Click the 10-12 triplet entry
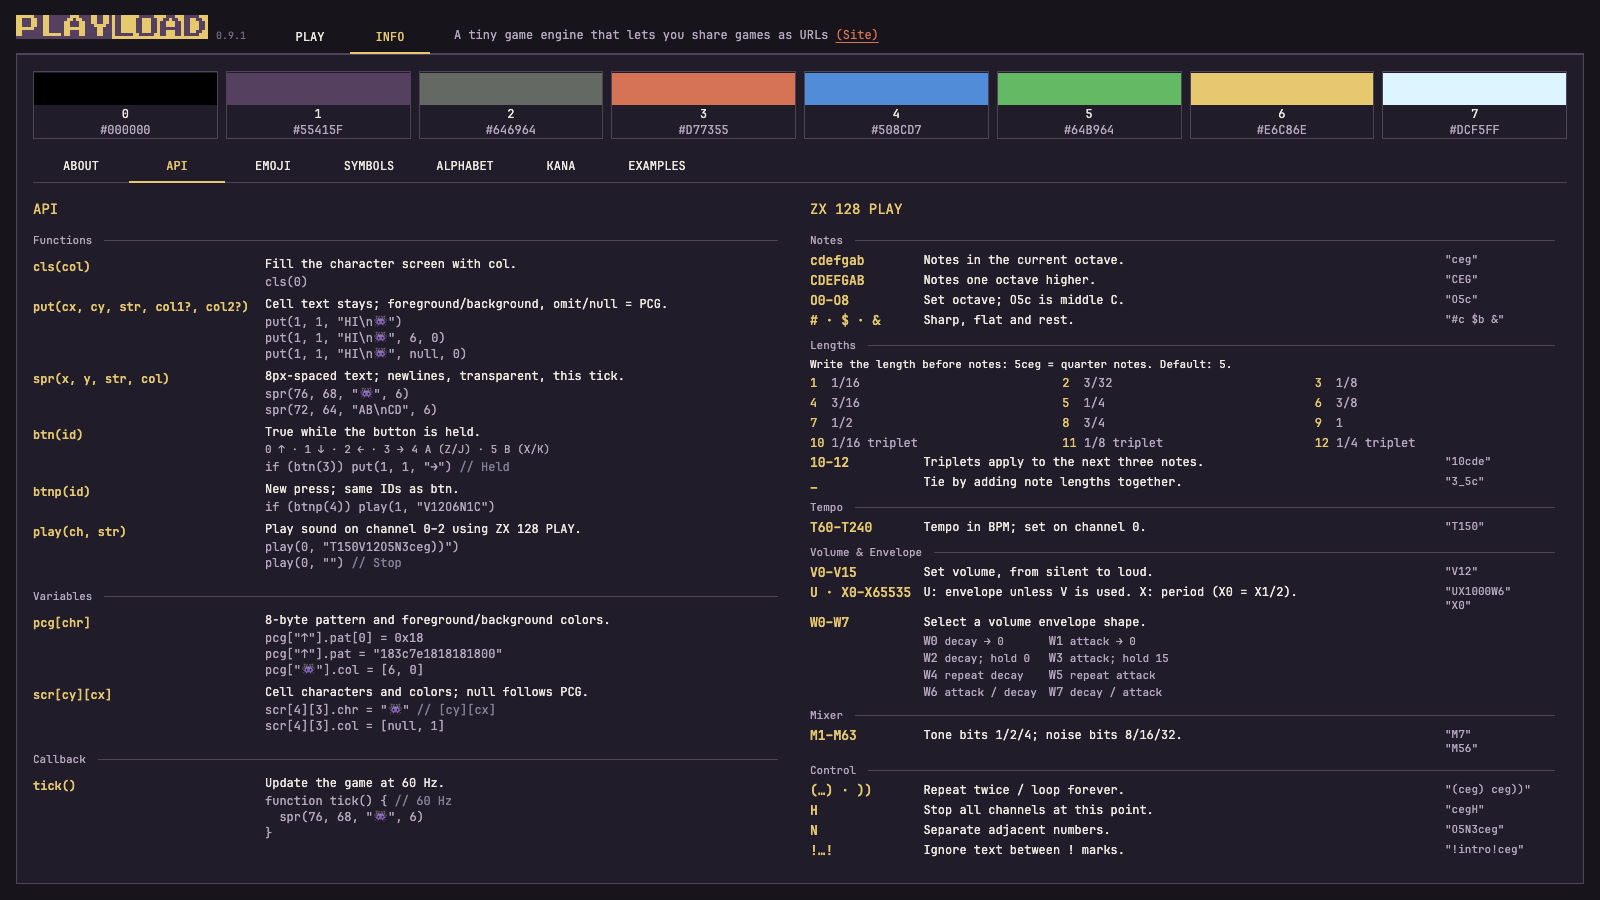The image size is (1600, 900). coord(829,463)
